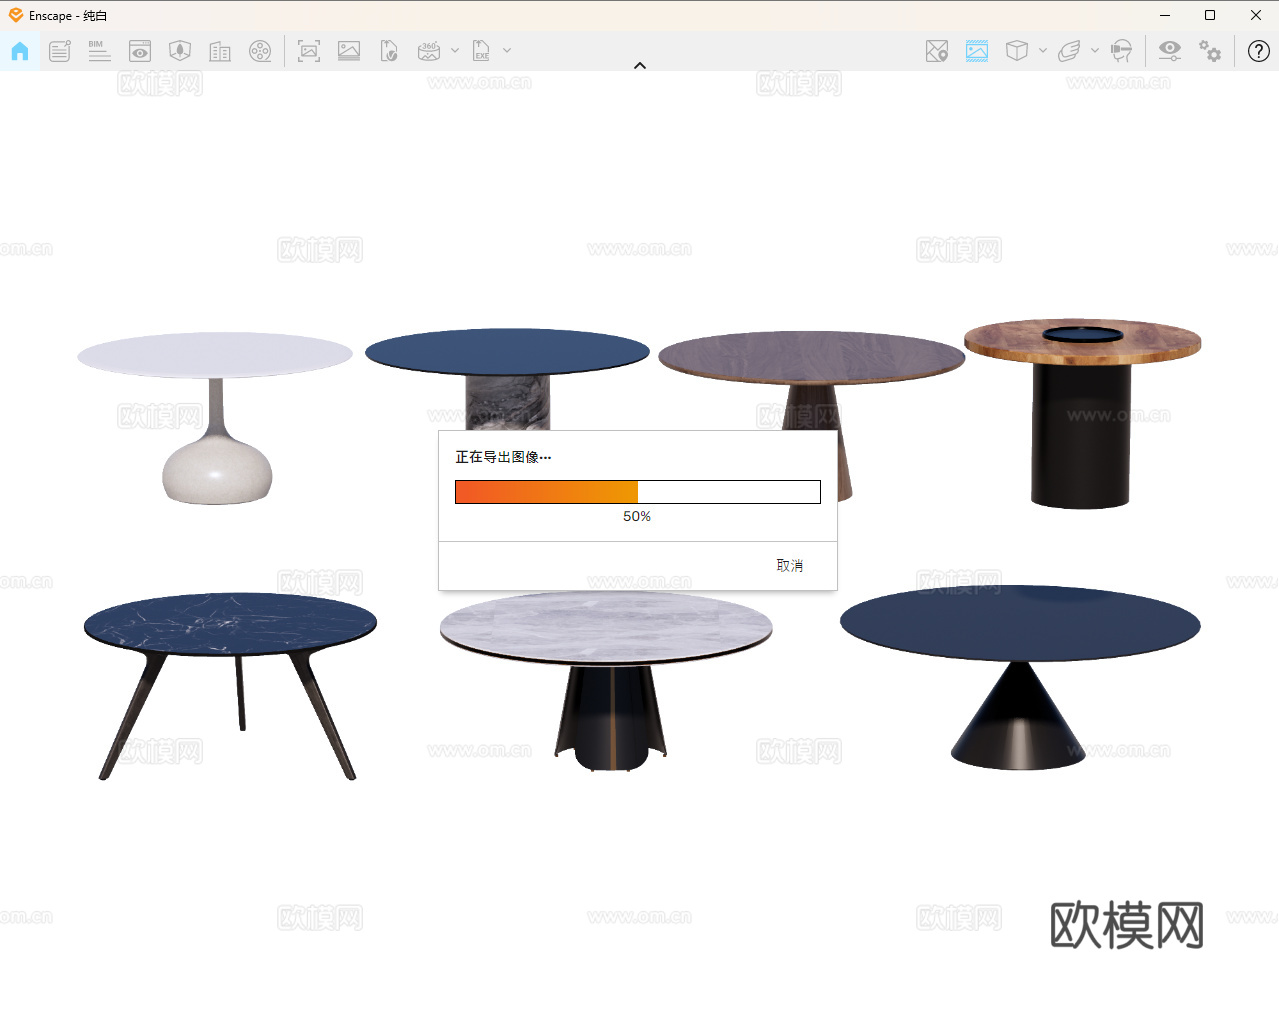Click the dark marble three-legged table
This screenshot has height=1031, width=1279.
(230, 685)
